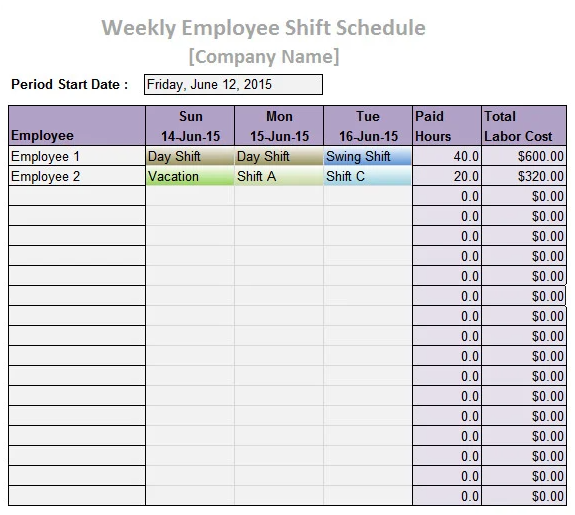Click the Employee column header

tap(77, 126)
